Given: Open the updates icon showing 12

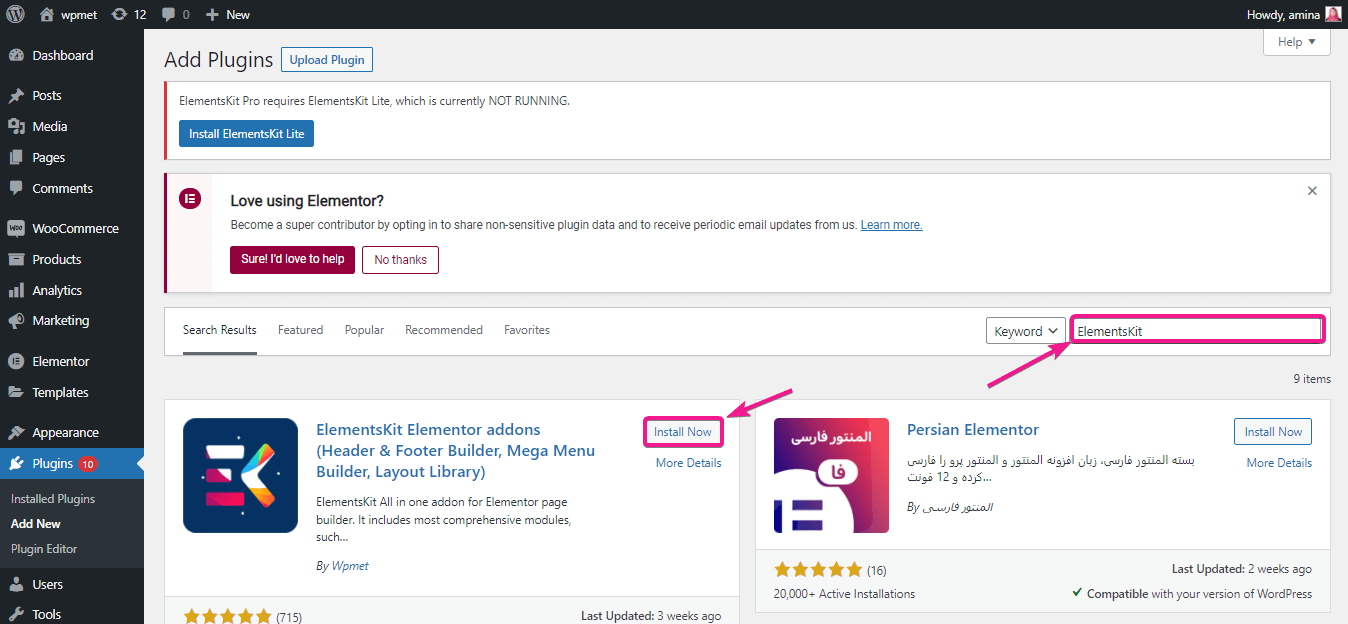Looking at the screenshot, I should click(x=119, y=14).
